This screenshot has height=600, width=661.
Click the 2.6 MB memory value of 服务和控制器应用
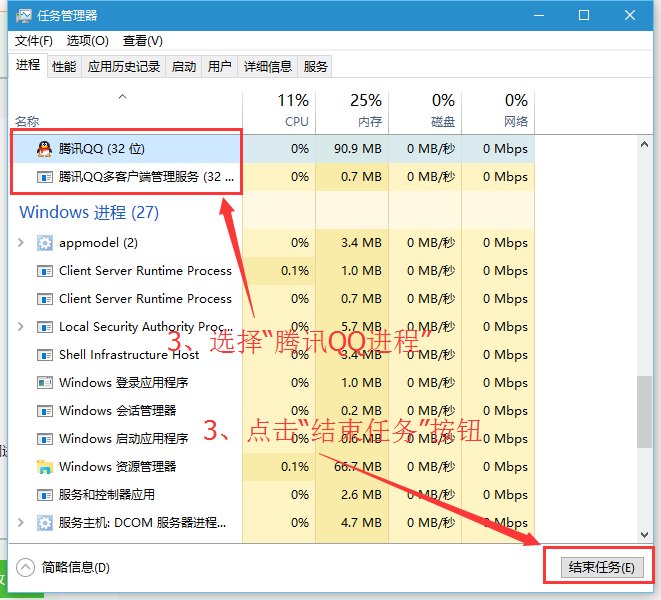pyautogui.click(x=361, y=495)
